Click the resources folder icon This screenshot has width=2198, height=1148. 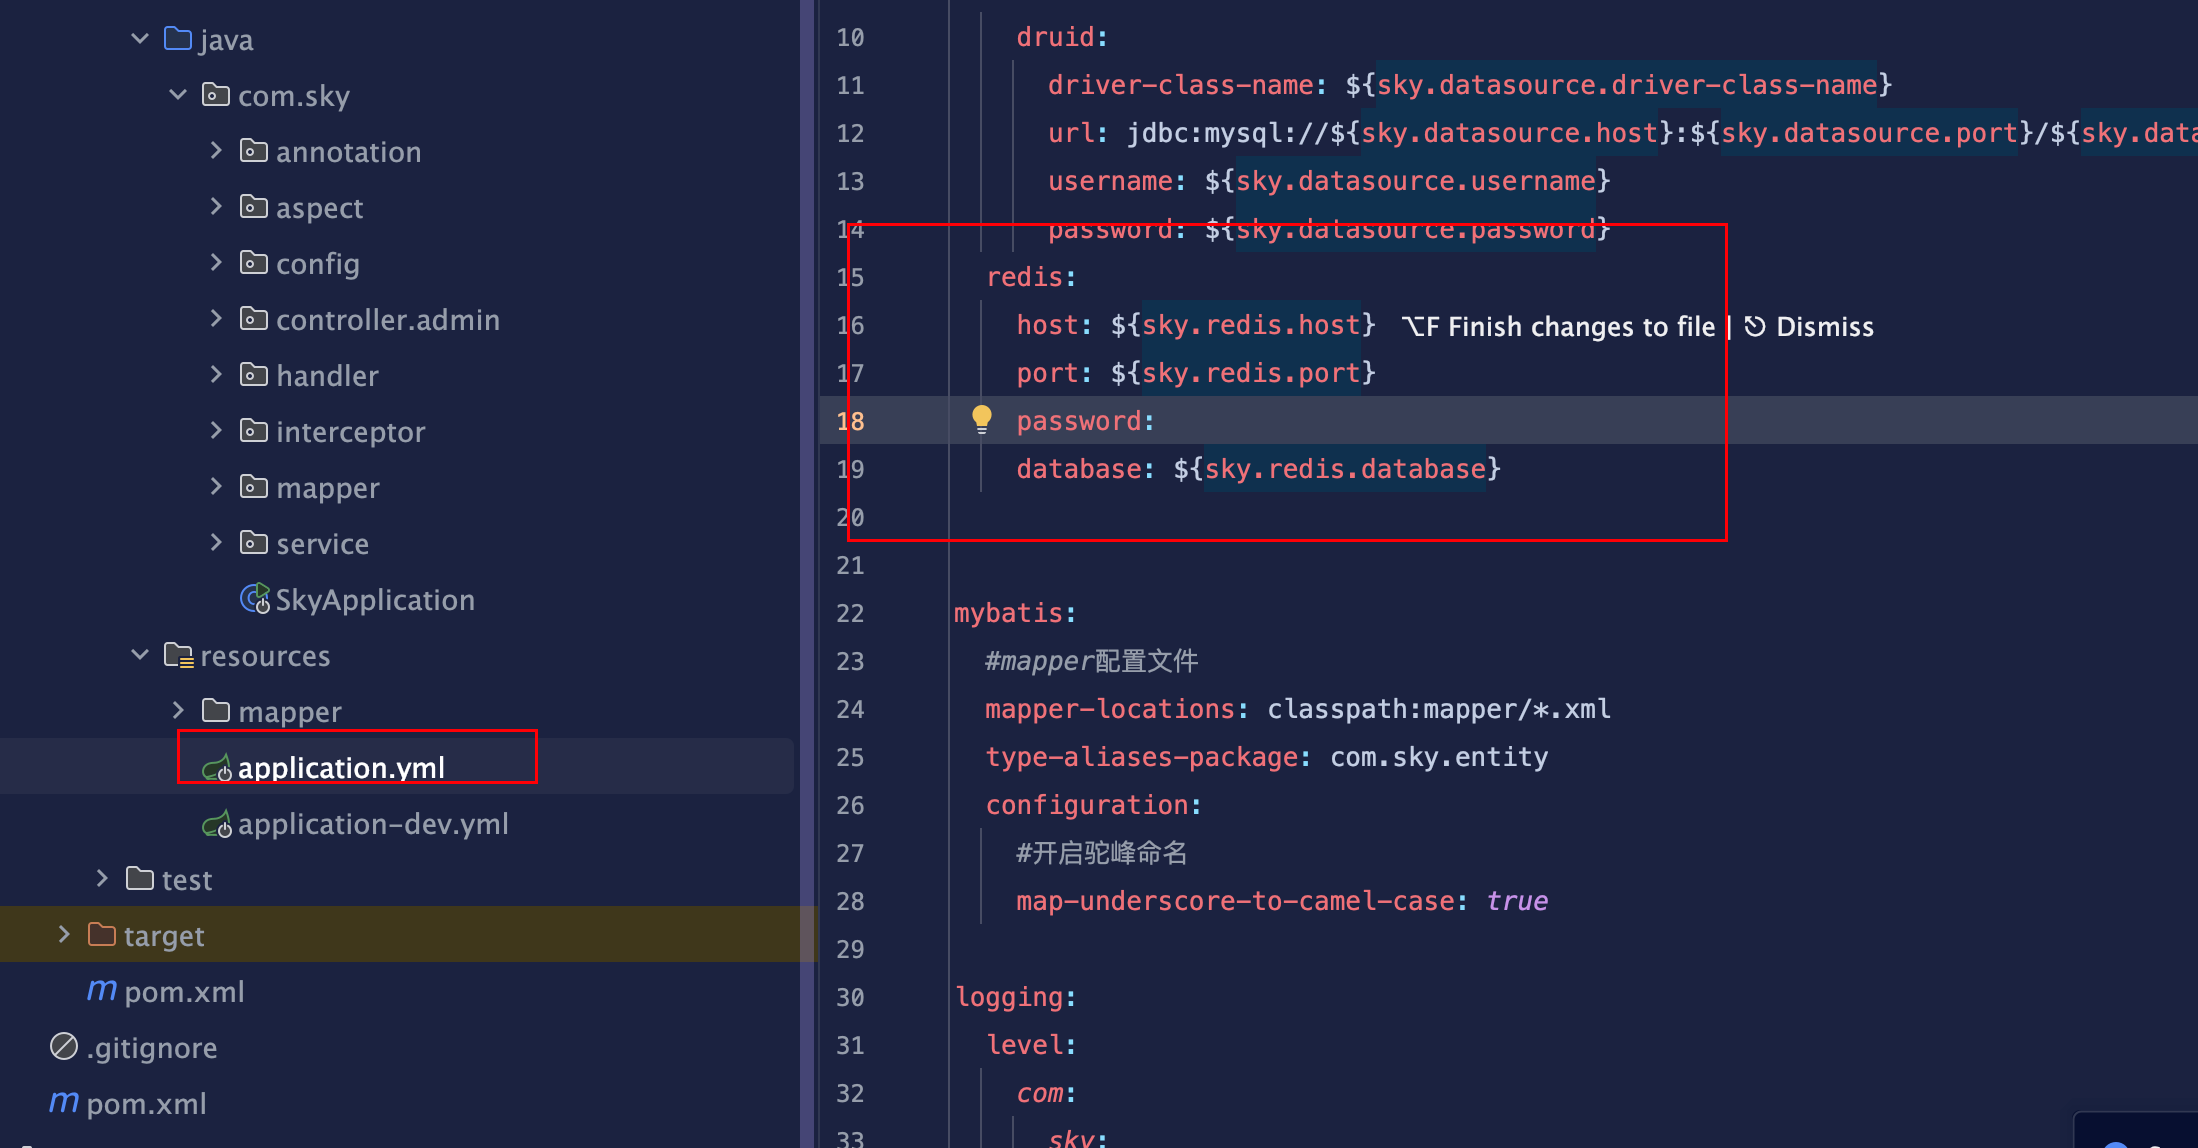(x=178, y=655)
